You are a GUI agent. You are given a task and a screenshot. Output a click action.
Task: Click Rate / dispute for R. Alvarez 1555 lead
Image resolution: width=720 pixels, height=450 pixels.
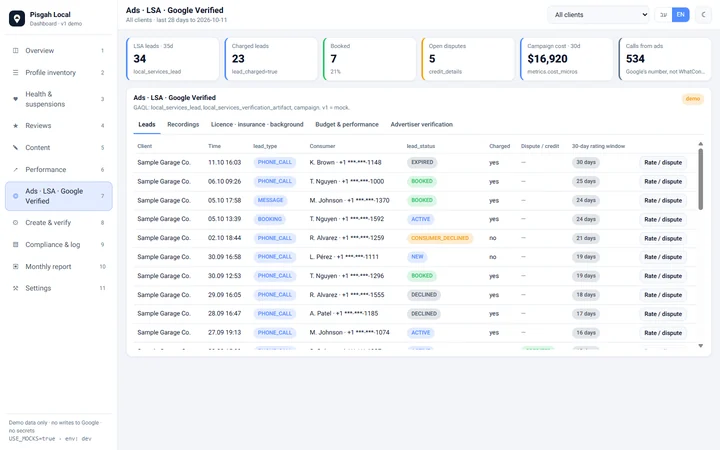pyautogui.click(x=663, y=295)
